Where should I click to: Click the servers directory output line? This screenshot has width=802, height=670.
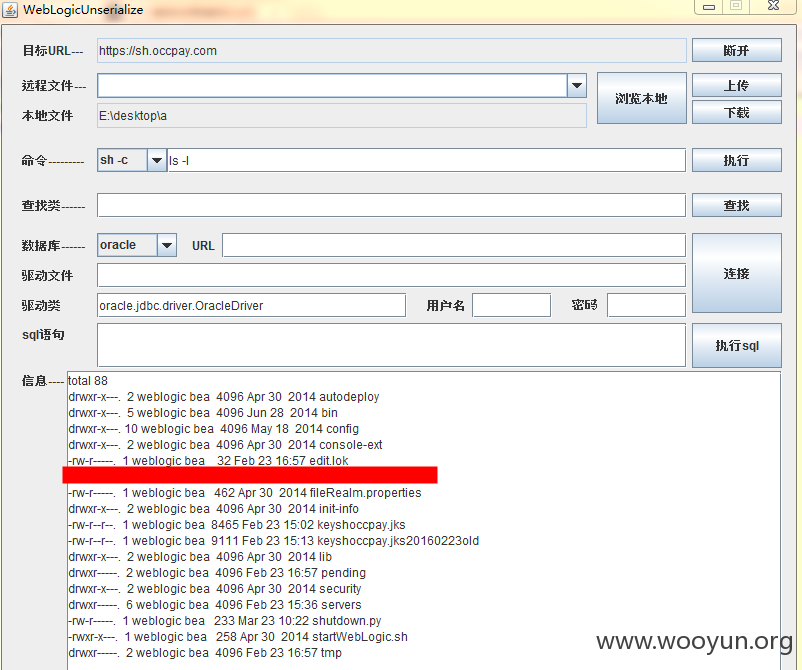[215, 605]
